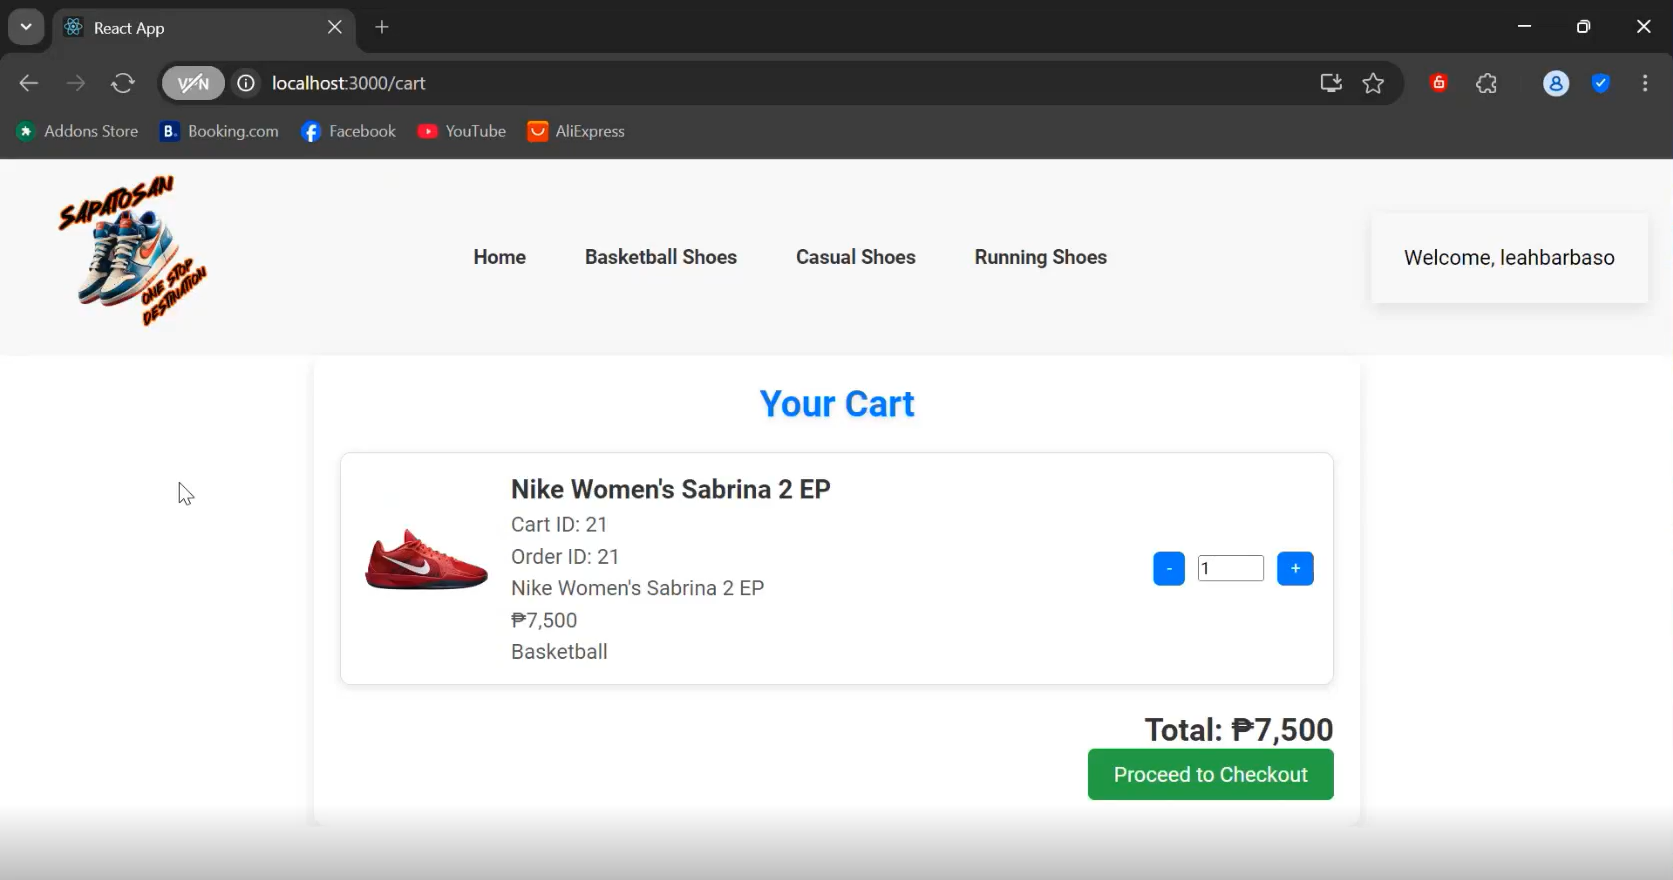
Task: Open the Casual Shoes category
Action: click(x=856, y=257)
